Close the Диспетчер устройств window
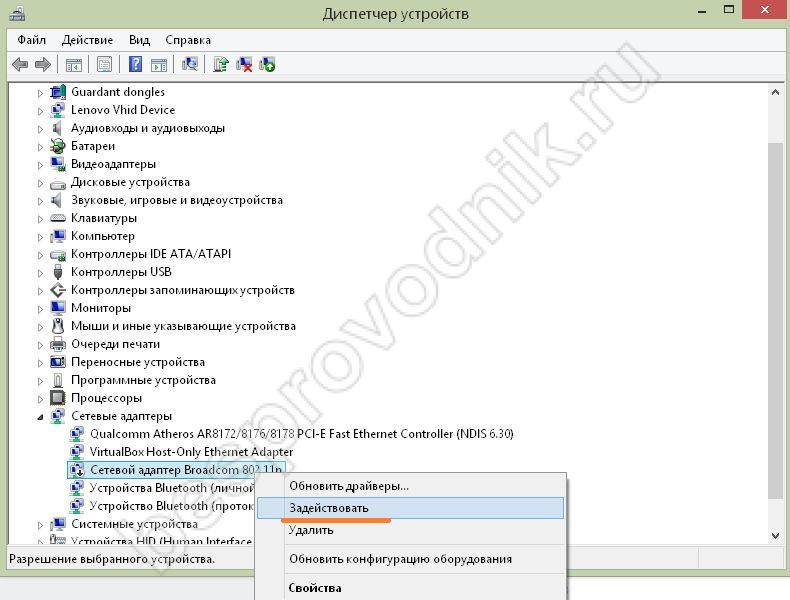This screenshot has height=600, width=790. tap(765, 10)
